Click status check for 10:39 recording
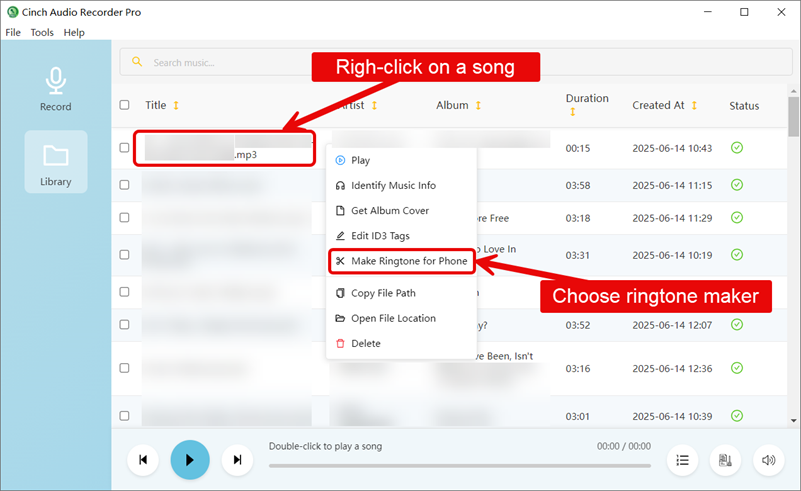801x491 pixels. point(737,415)
